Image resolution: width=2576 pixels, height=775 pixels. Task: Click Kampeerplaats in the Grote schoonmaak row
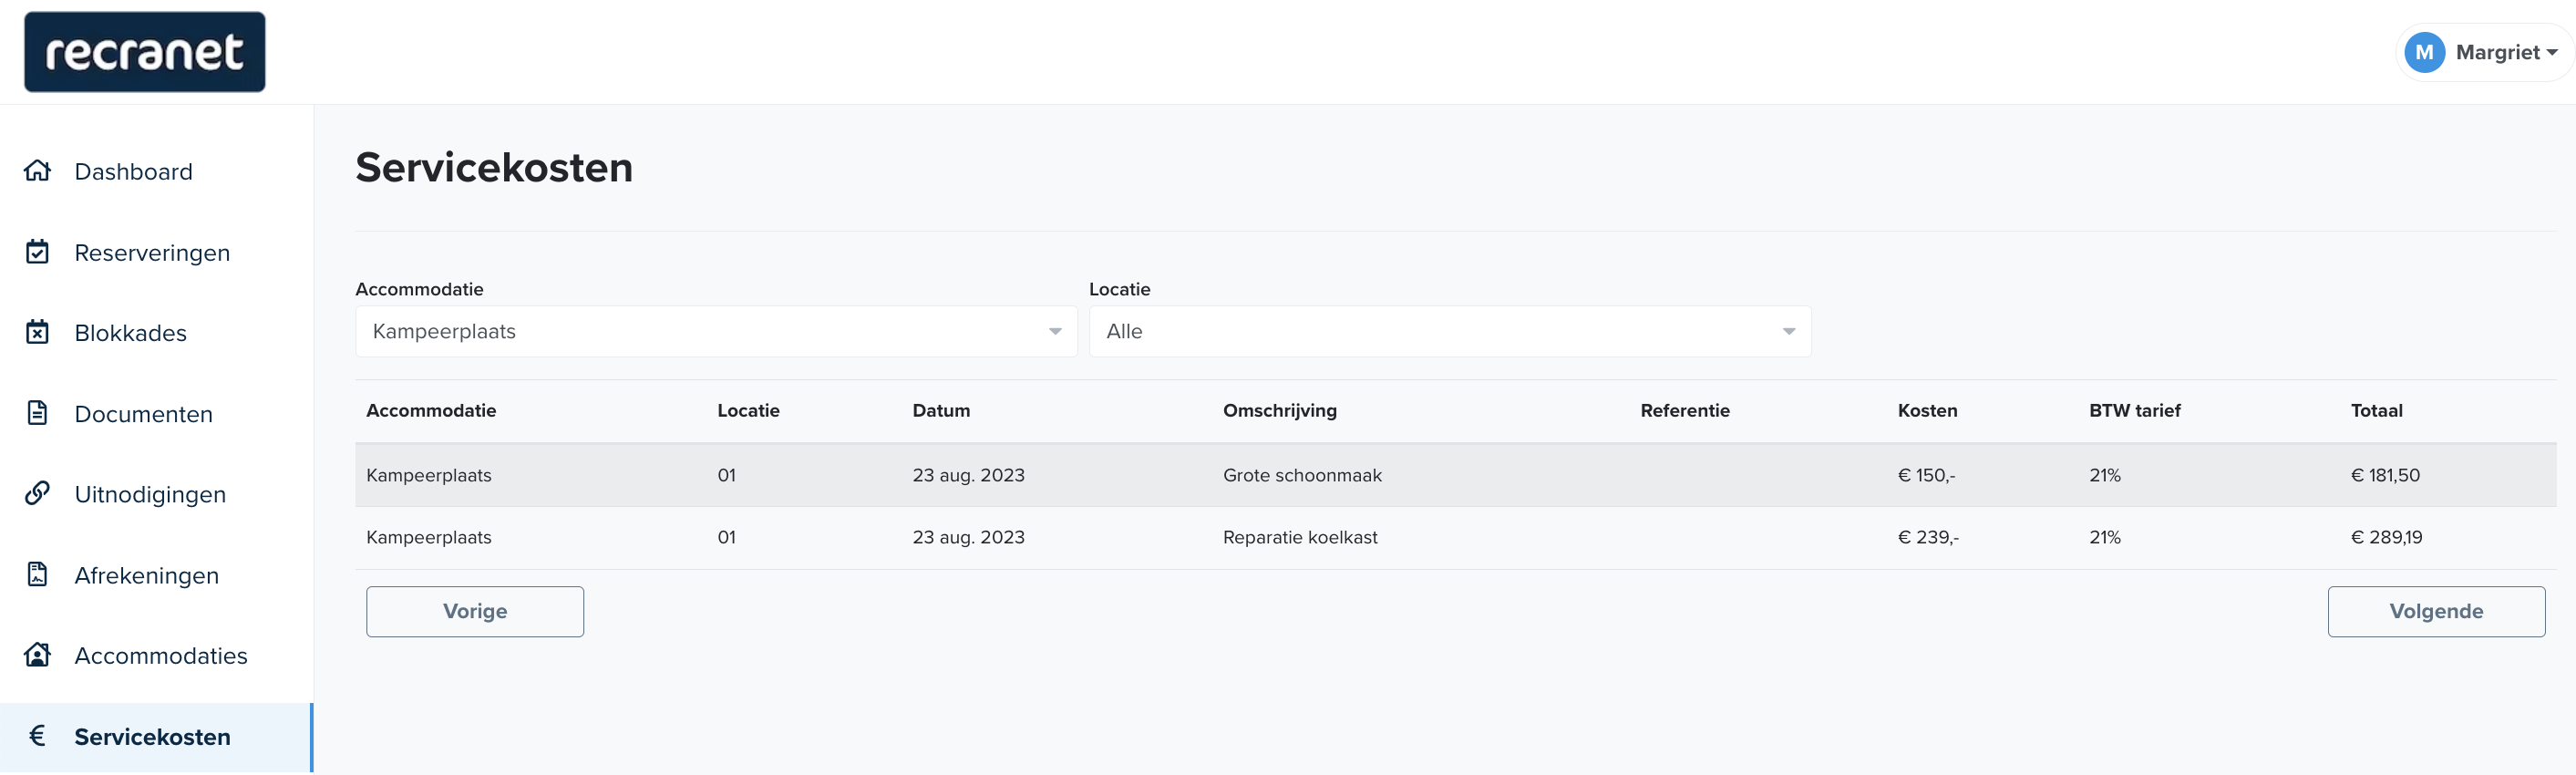[x=429, y=475]
